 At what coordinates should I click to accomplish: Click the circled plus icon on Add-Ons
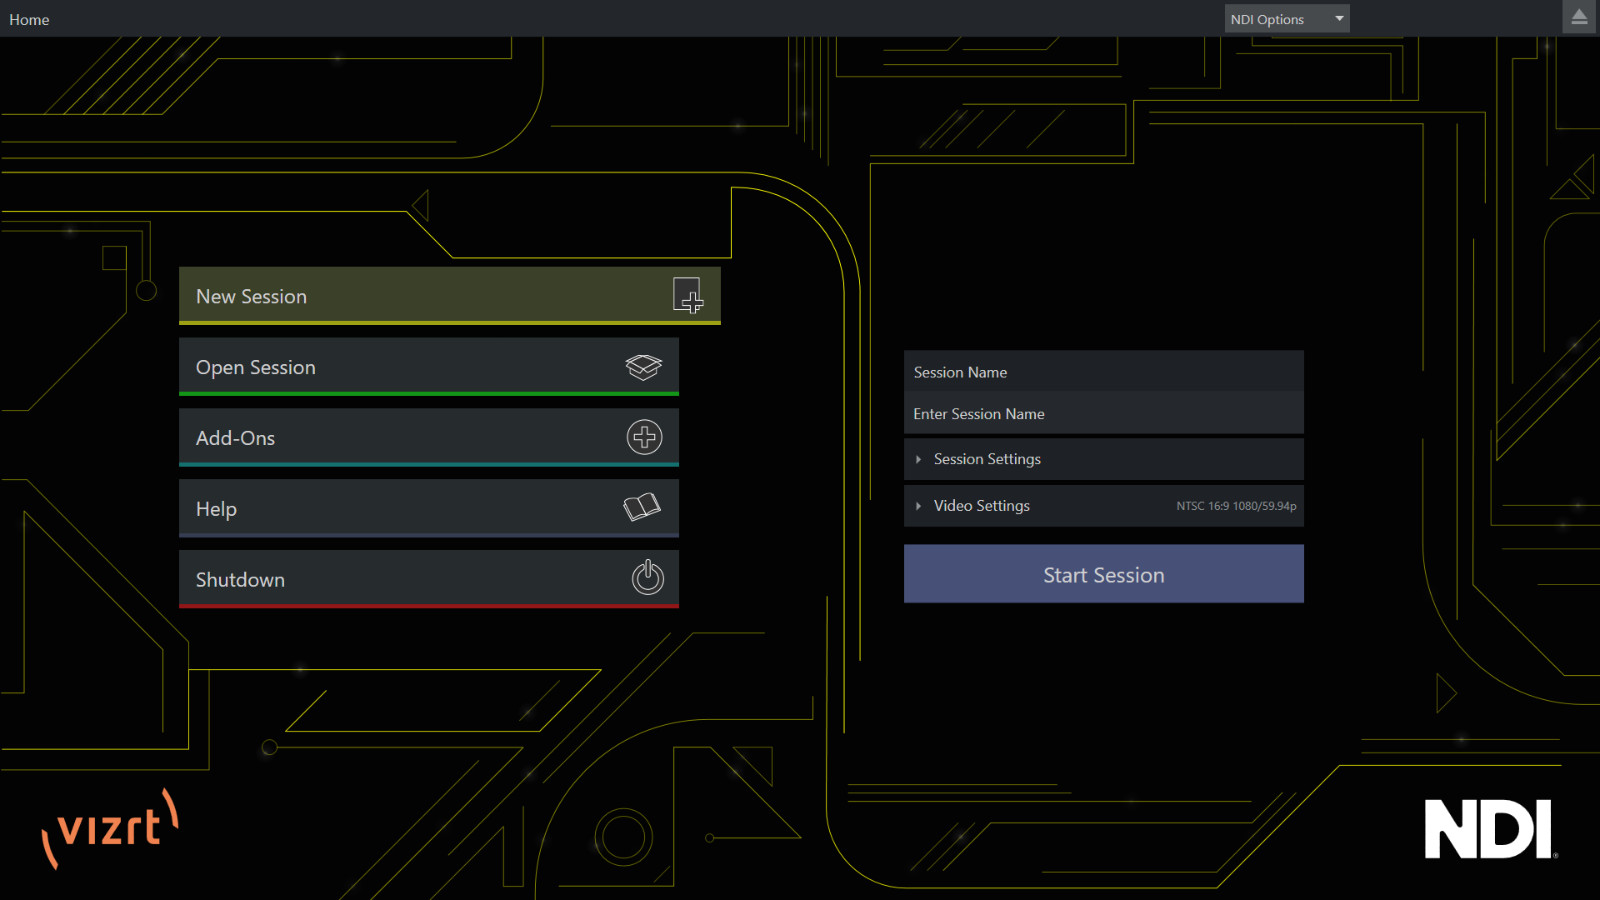point(644,437)
